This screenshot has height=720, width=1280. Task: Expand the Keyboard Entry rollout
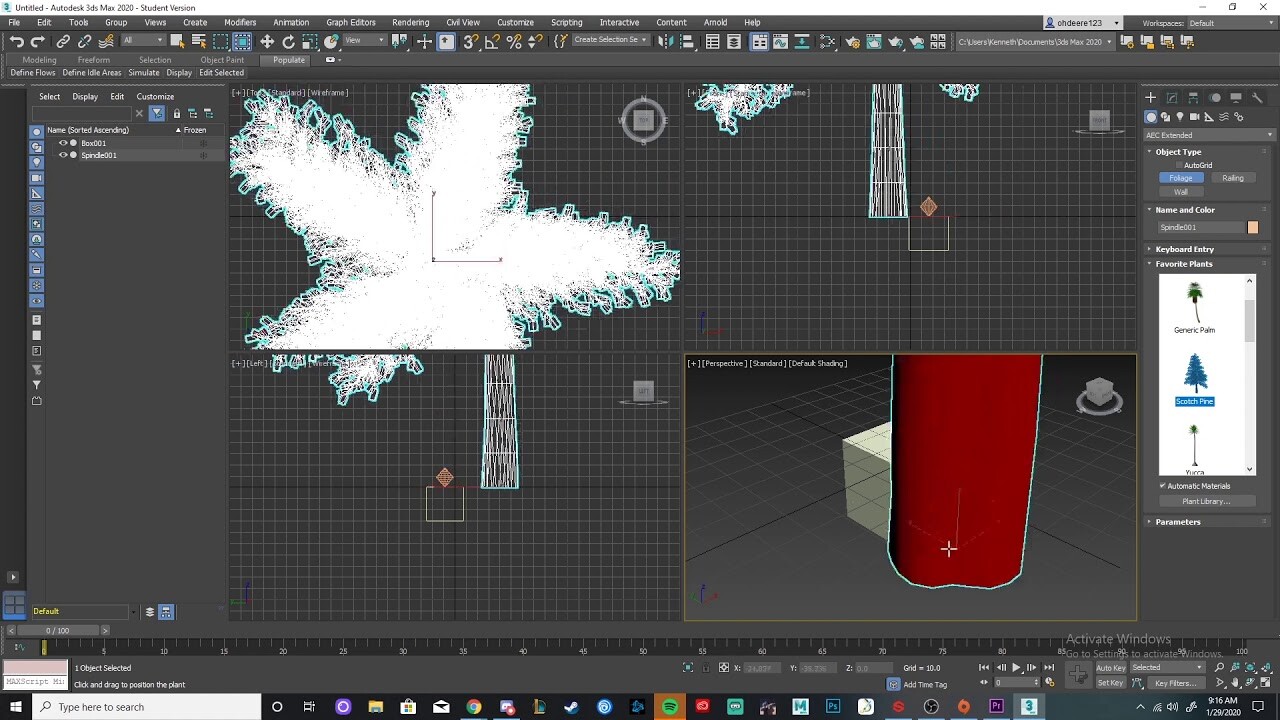[x=1184, y=249]
